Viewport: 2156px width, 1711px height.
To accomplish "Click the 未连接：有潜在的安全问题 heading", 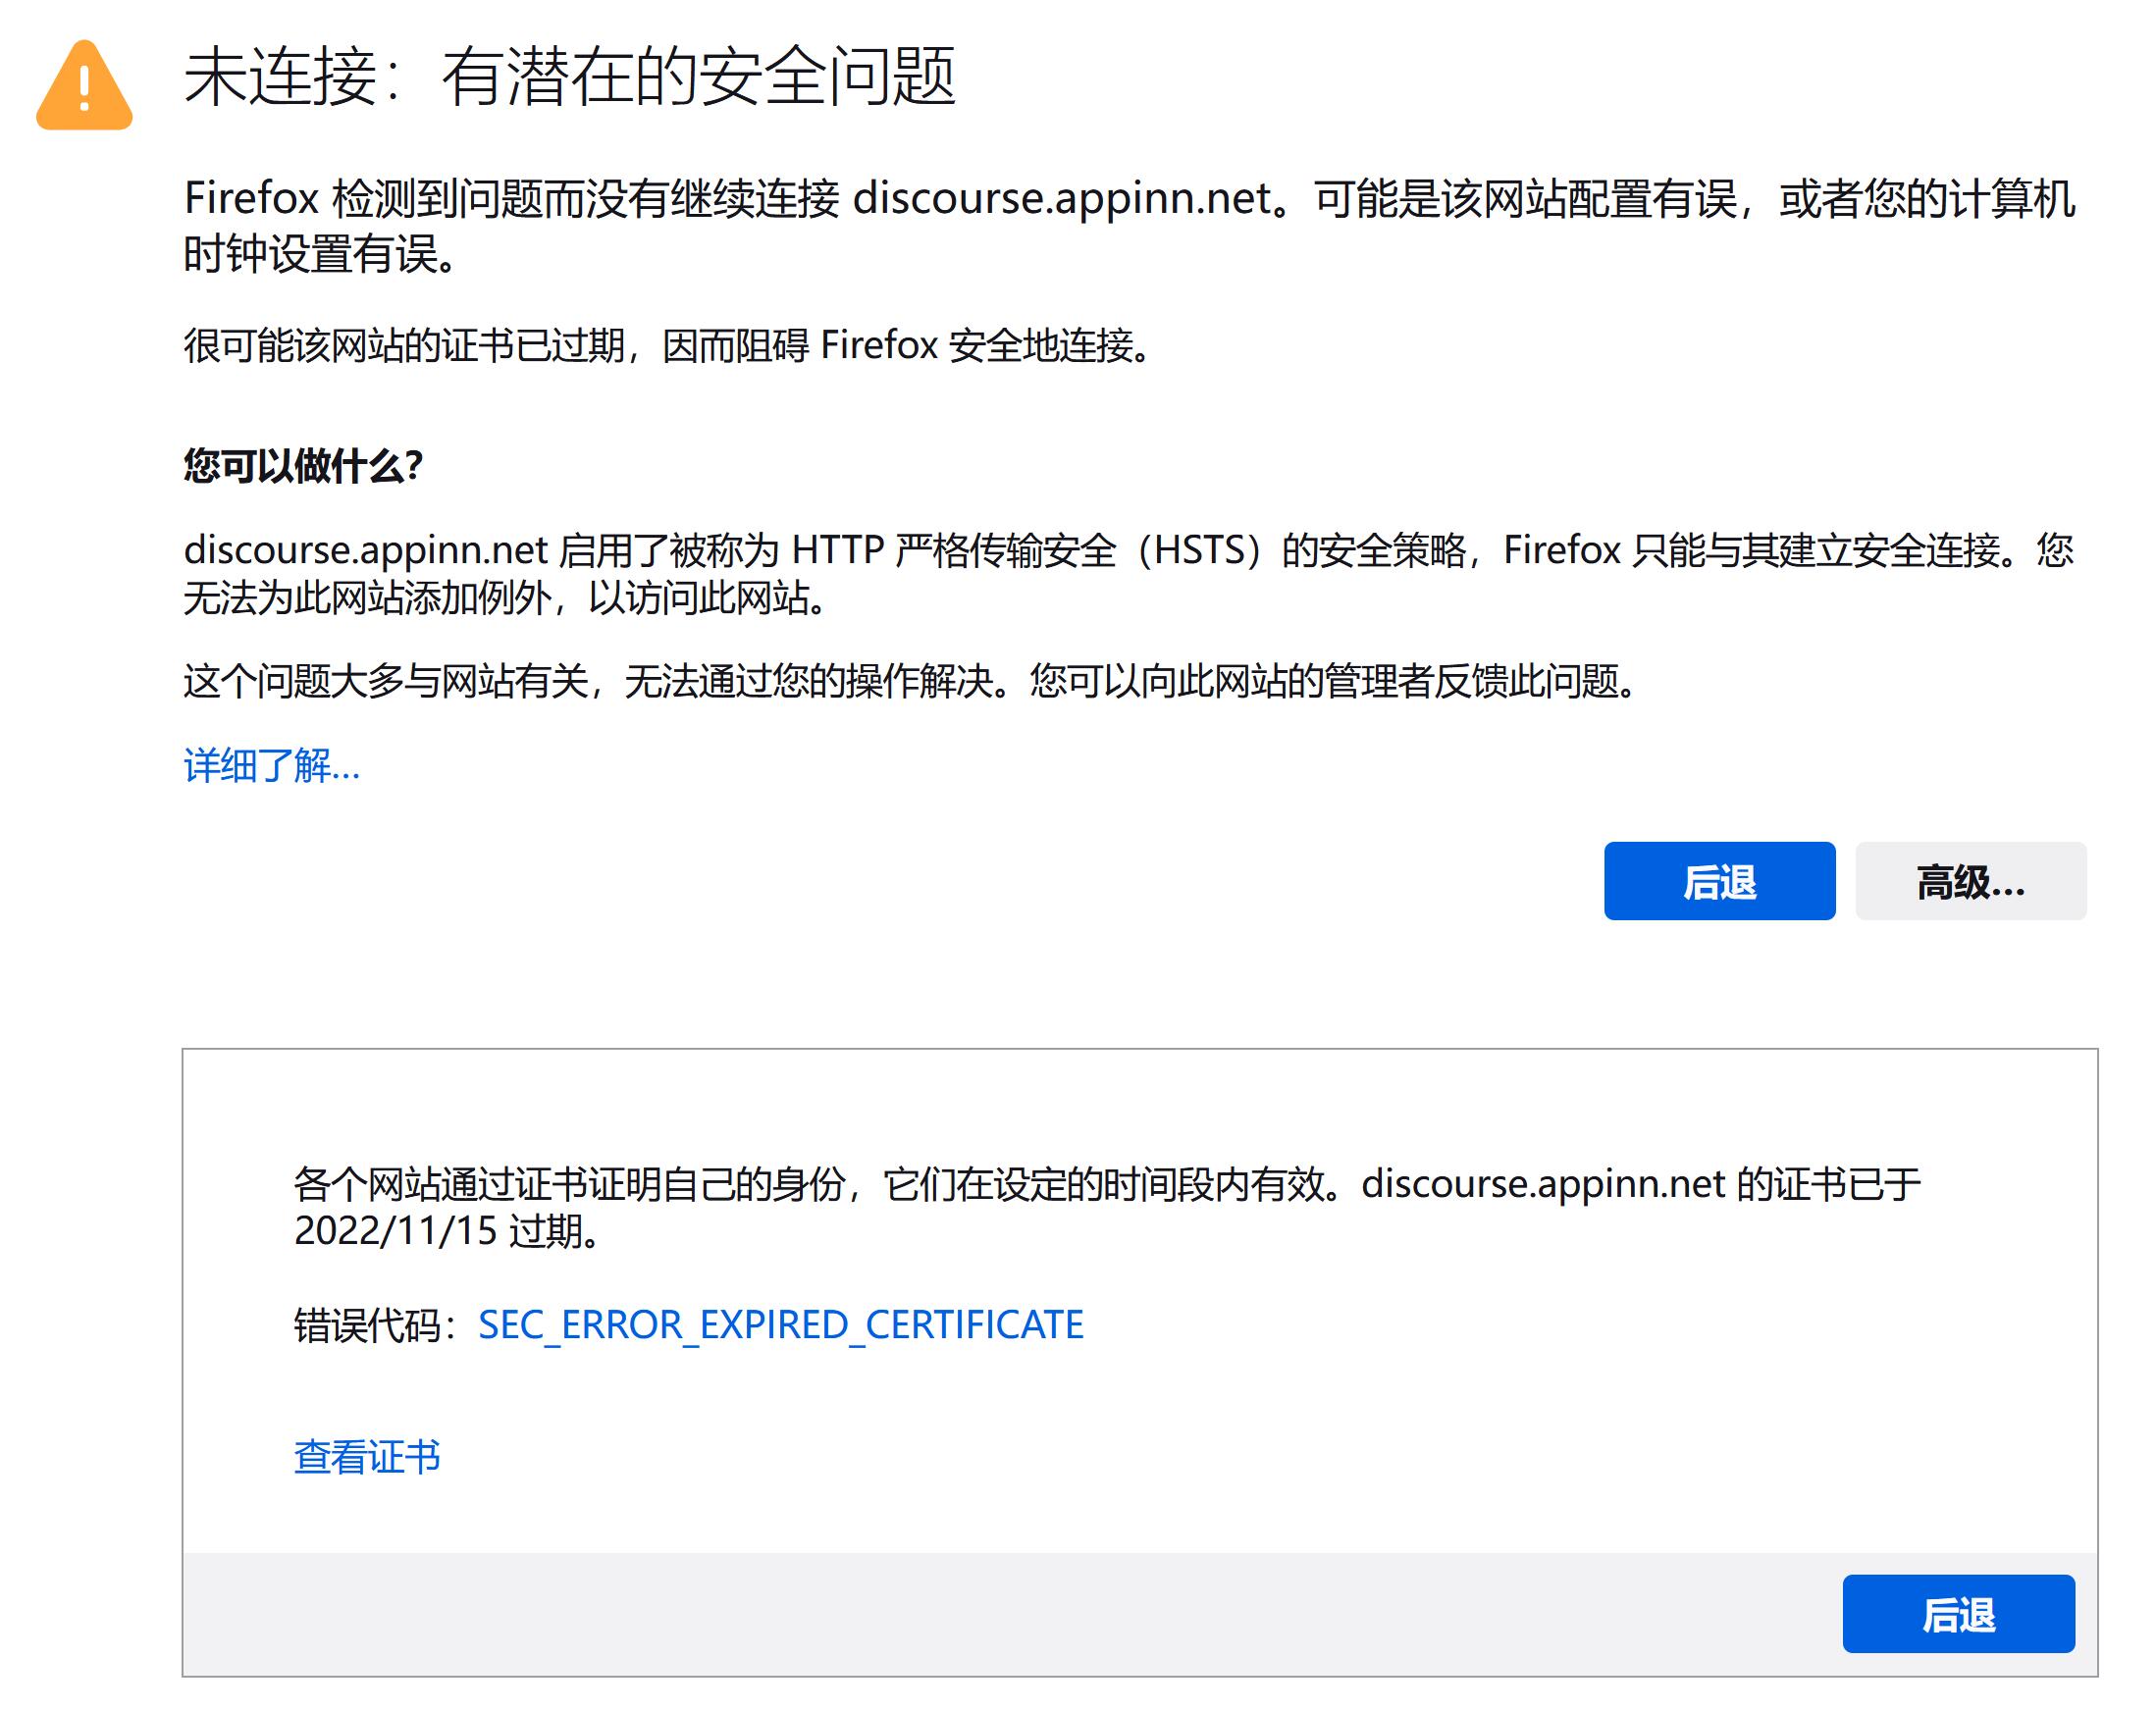I will point(569,77).
